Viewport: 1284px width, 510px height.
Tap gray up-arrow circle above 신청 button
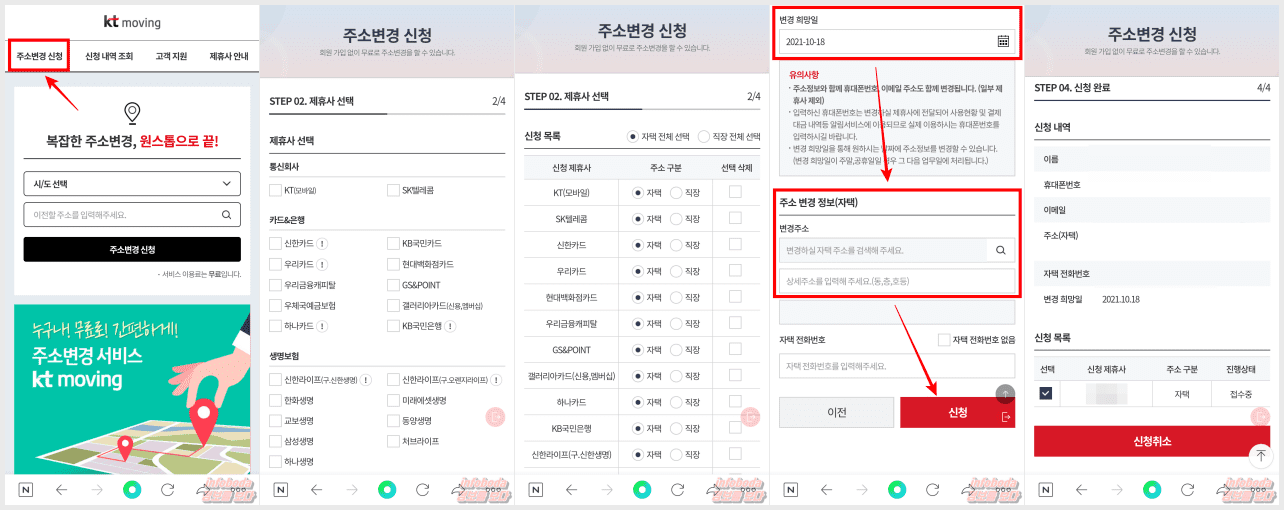pos(1005,393)
